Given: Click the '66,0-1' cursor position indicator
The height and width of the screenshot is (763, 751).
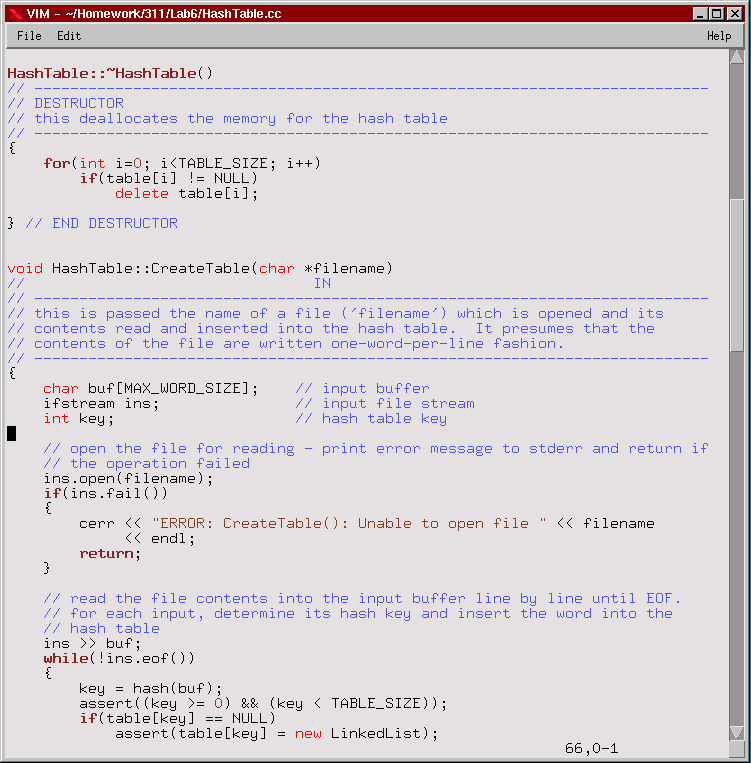Looking at the screenshot, I should [x=591, y=748].
